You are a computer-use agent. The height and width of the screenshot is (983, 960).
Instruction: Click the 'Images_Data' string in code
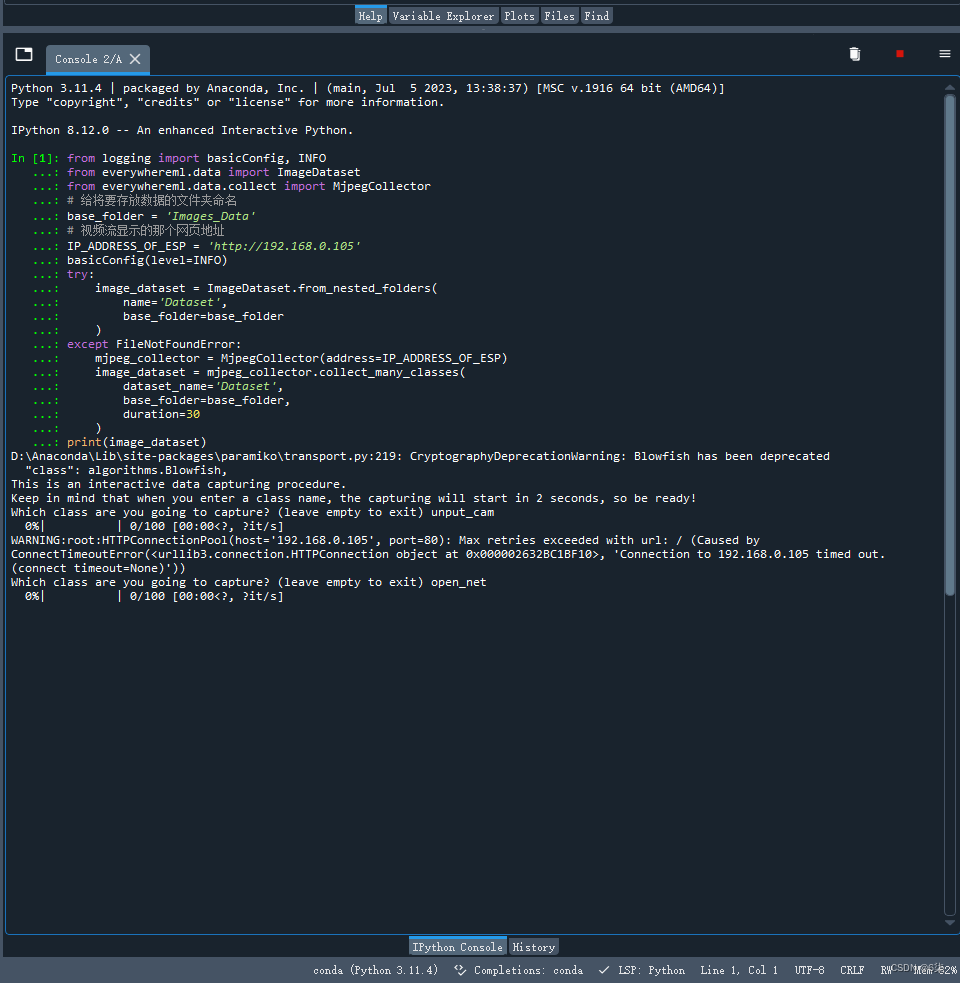click(x=211, y=216)
